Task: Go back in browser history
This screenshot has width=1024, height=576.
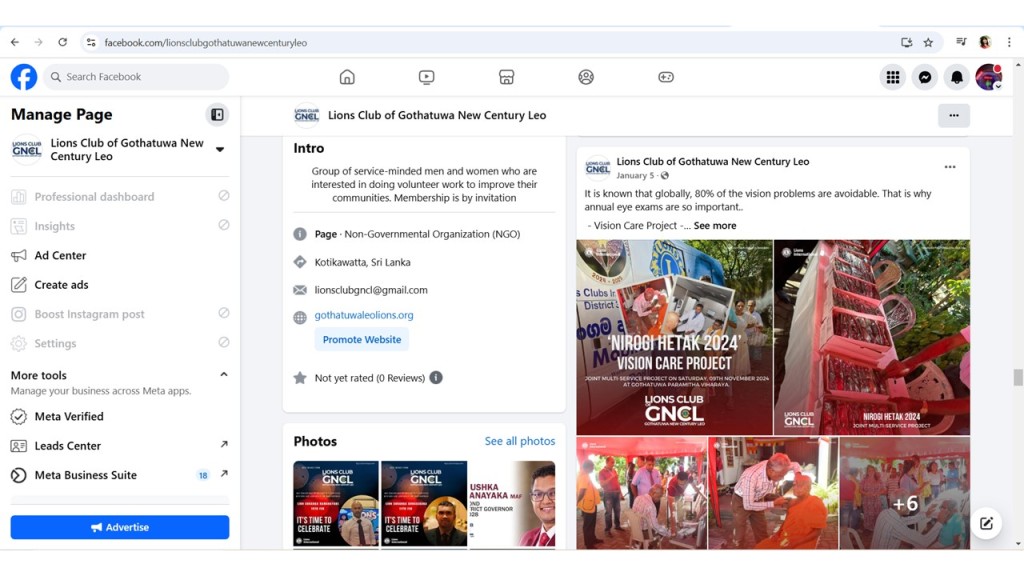Action: click(15, 42)
